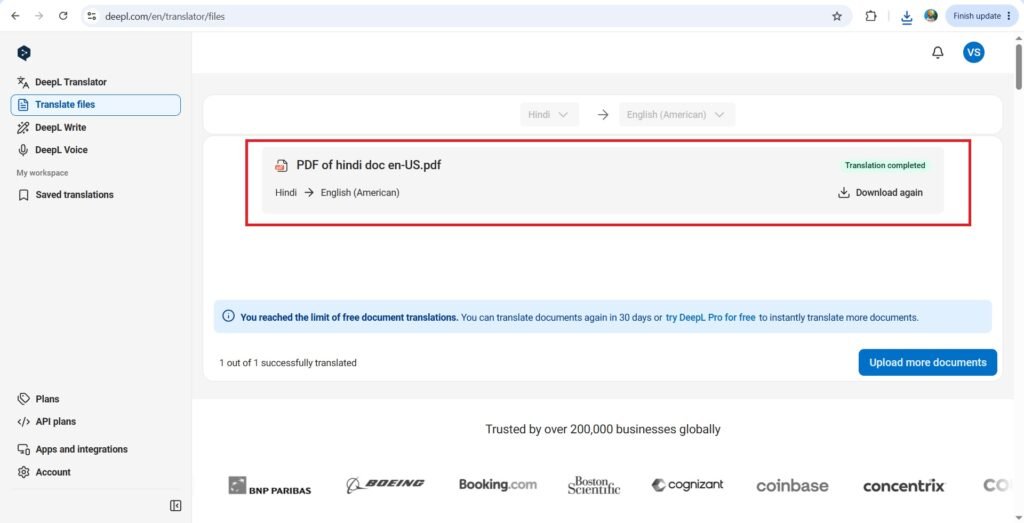Bookmark this page with the star icon
The height and width of the screenshot is (523, 1024).
point(837,16)
